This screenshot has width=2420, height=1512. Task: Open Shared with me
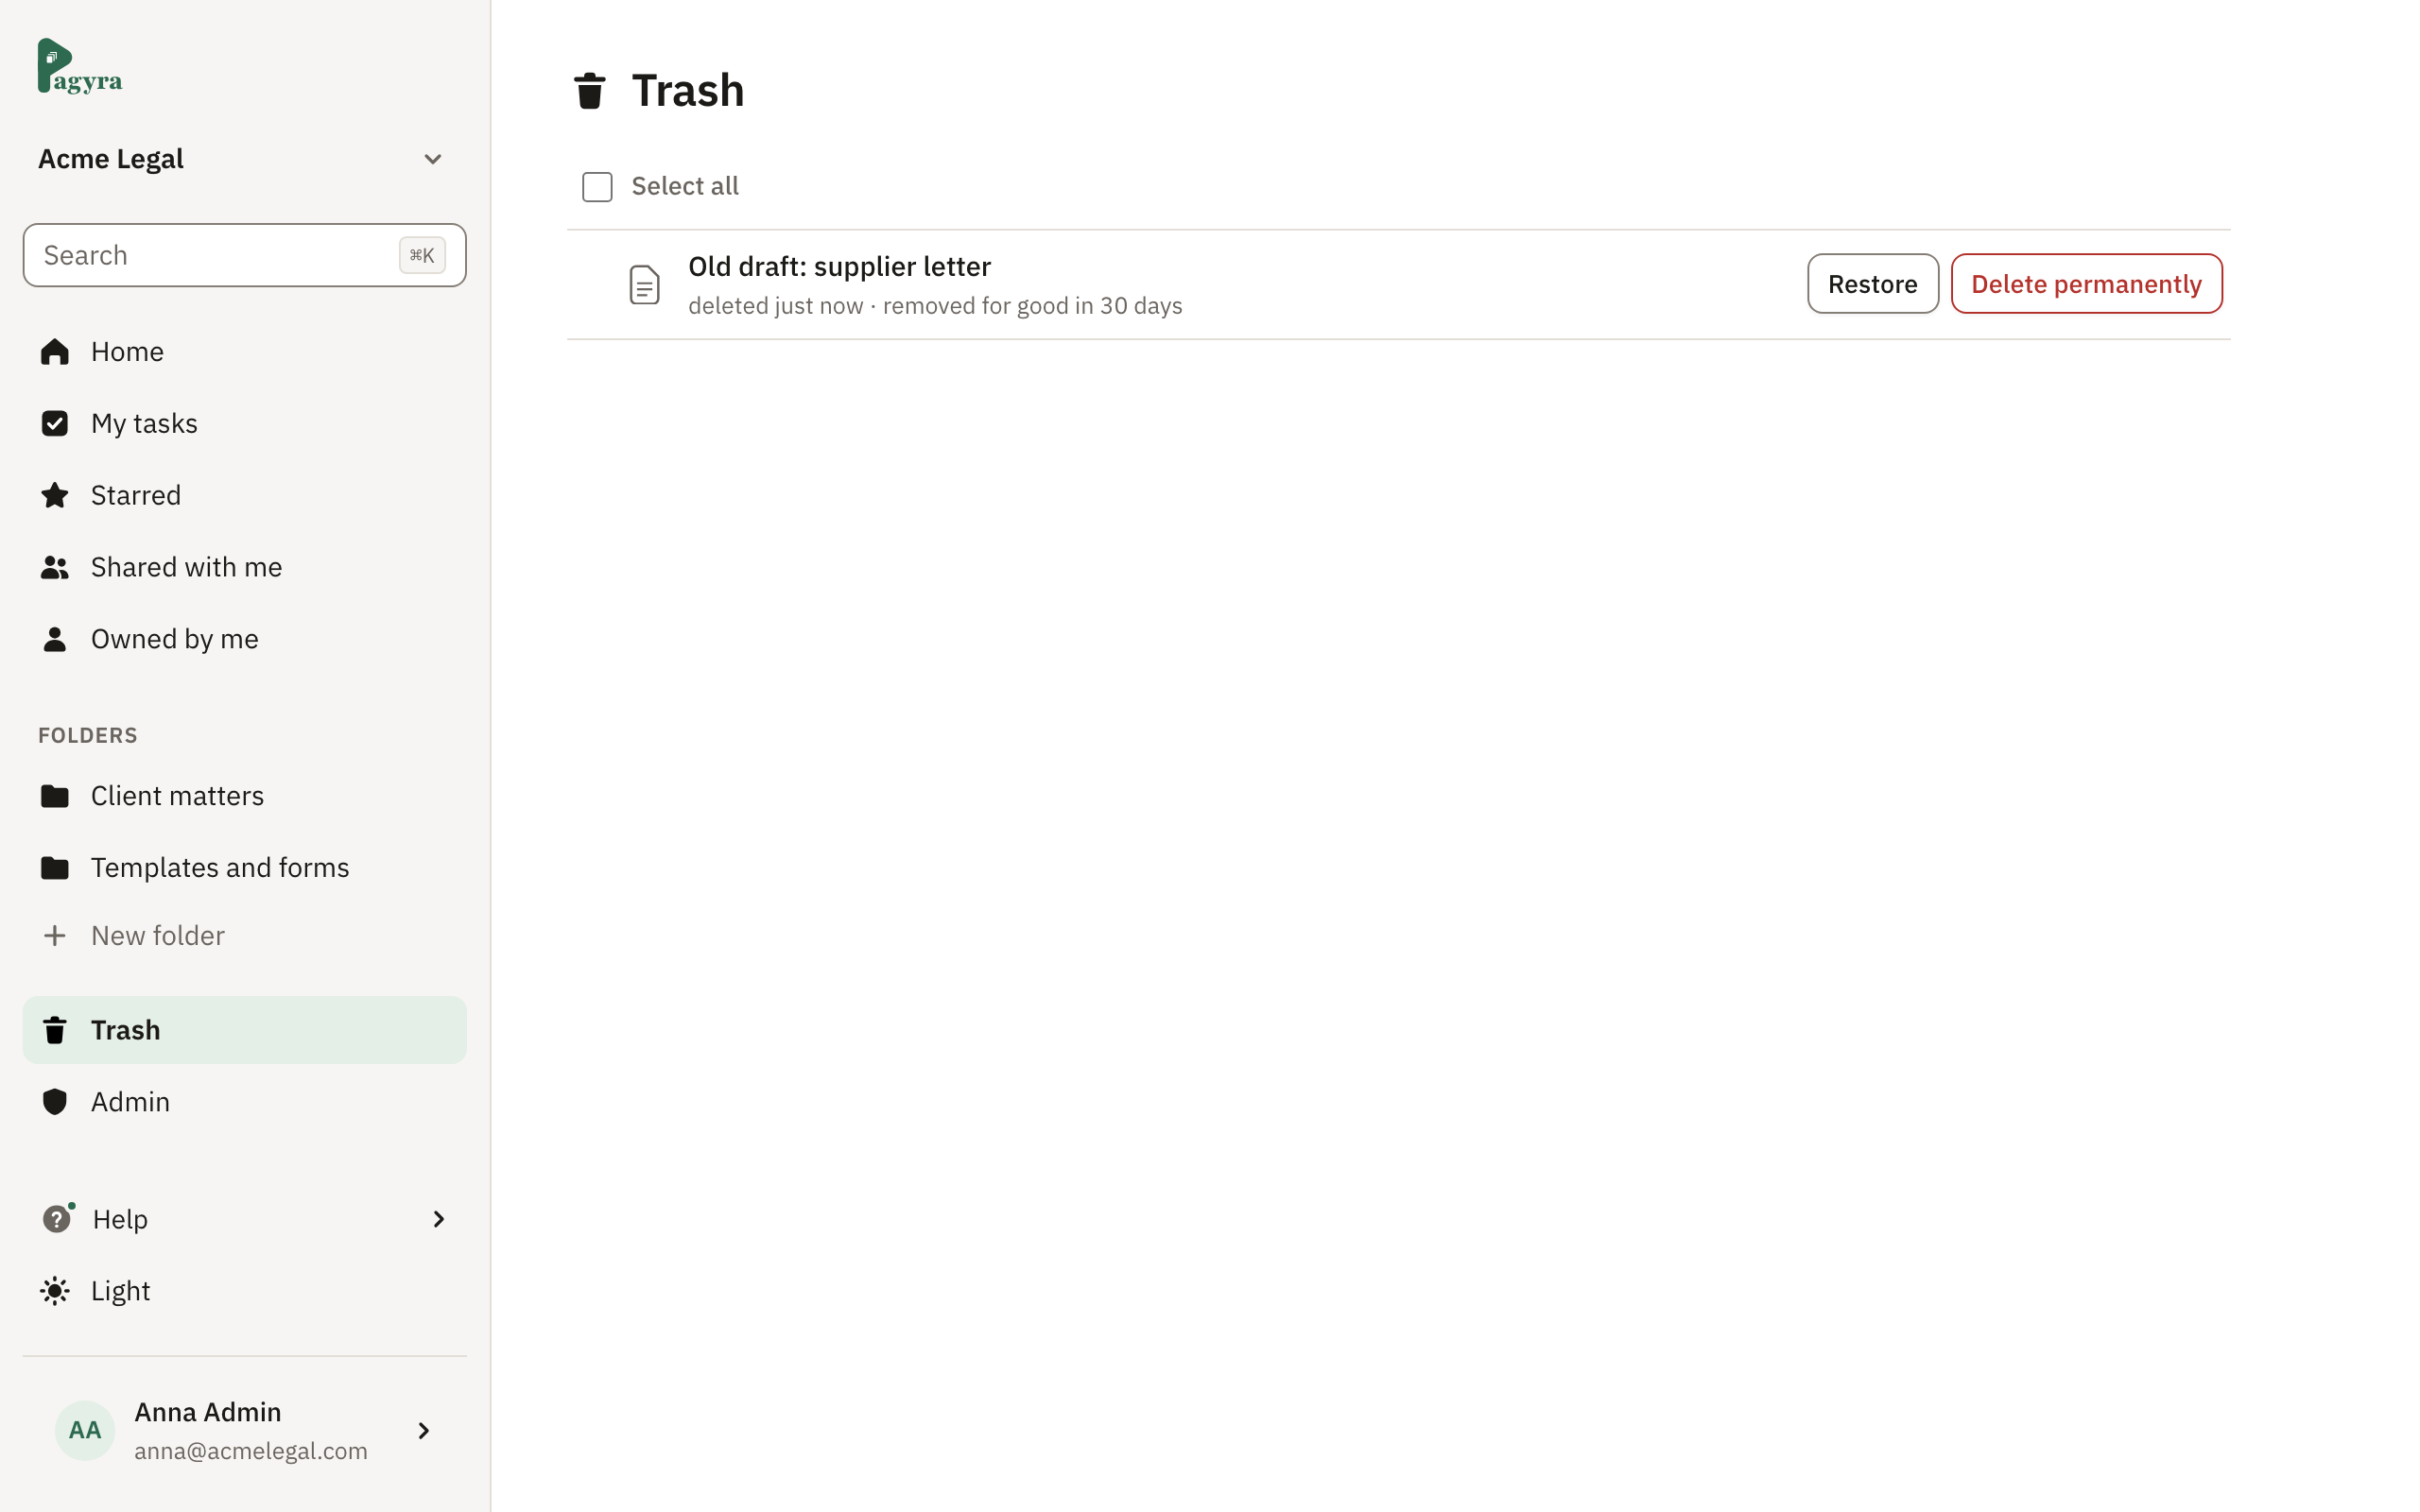pos(244,567)
